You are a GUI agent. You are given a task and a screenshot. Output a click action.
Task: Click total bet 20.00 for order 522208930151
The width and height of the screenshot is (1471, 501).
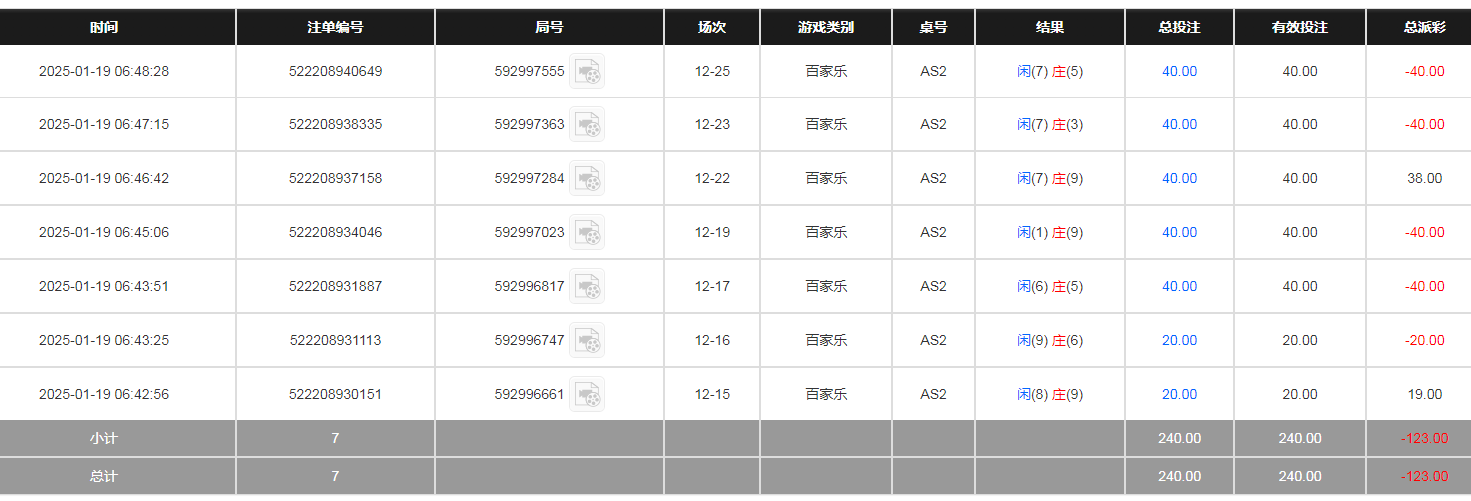[x=1179, y=394]
